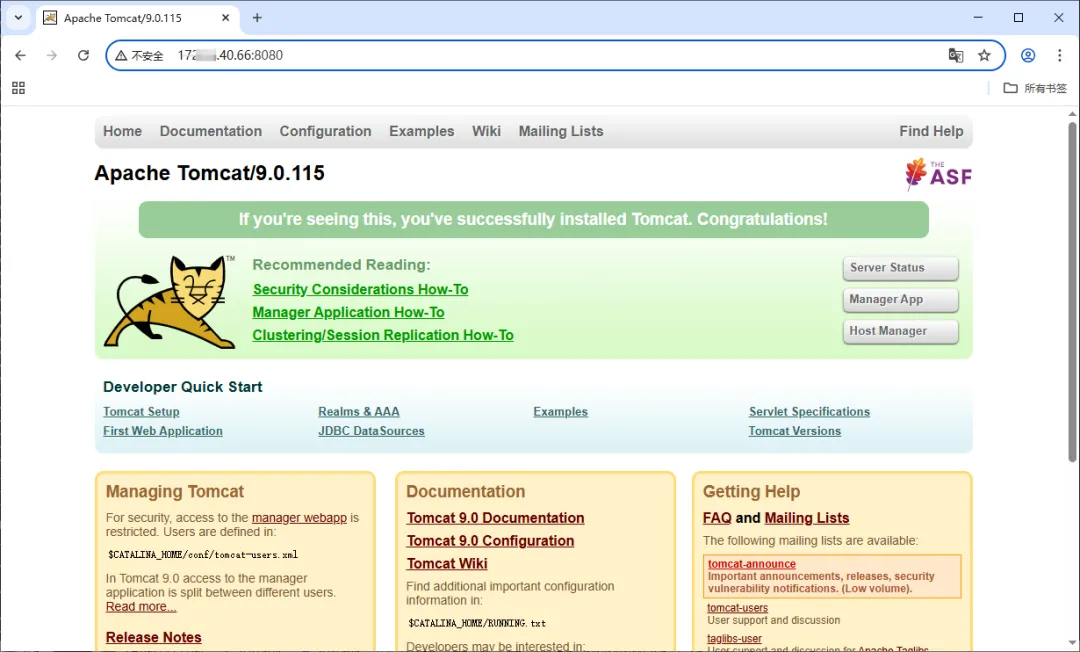Open Mailing Lists link under Getting Help
Viewport: 1080px width, 652px height.
pyautogui.click(x=807, y=518)
